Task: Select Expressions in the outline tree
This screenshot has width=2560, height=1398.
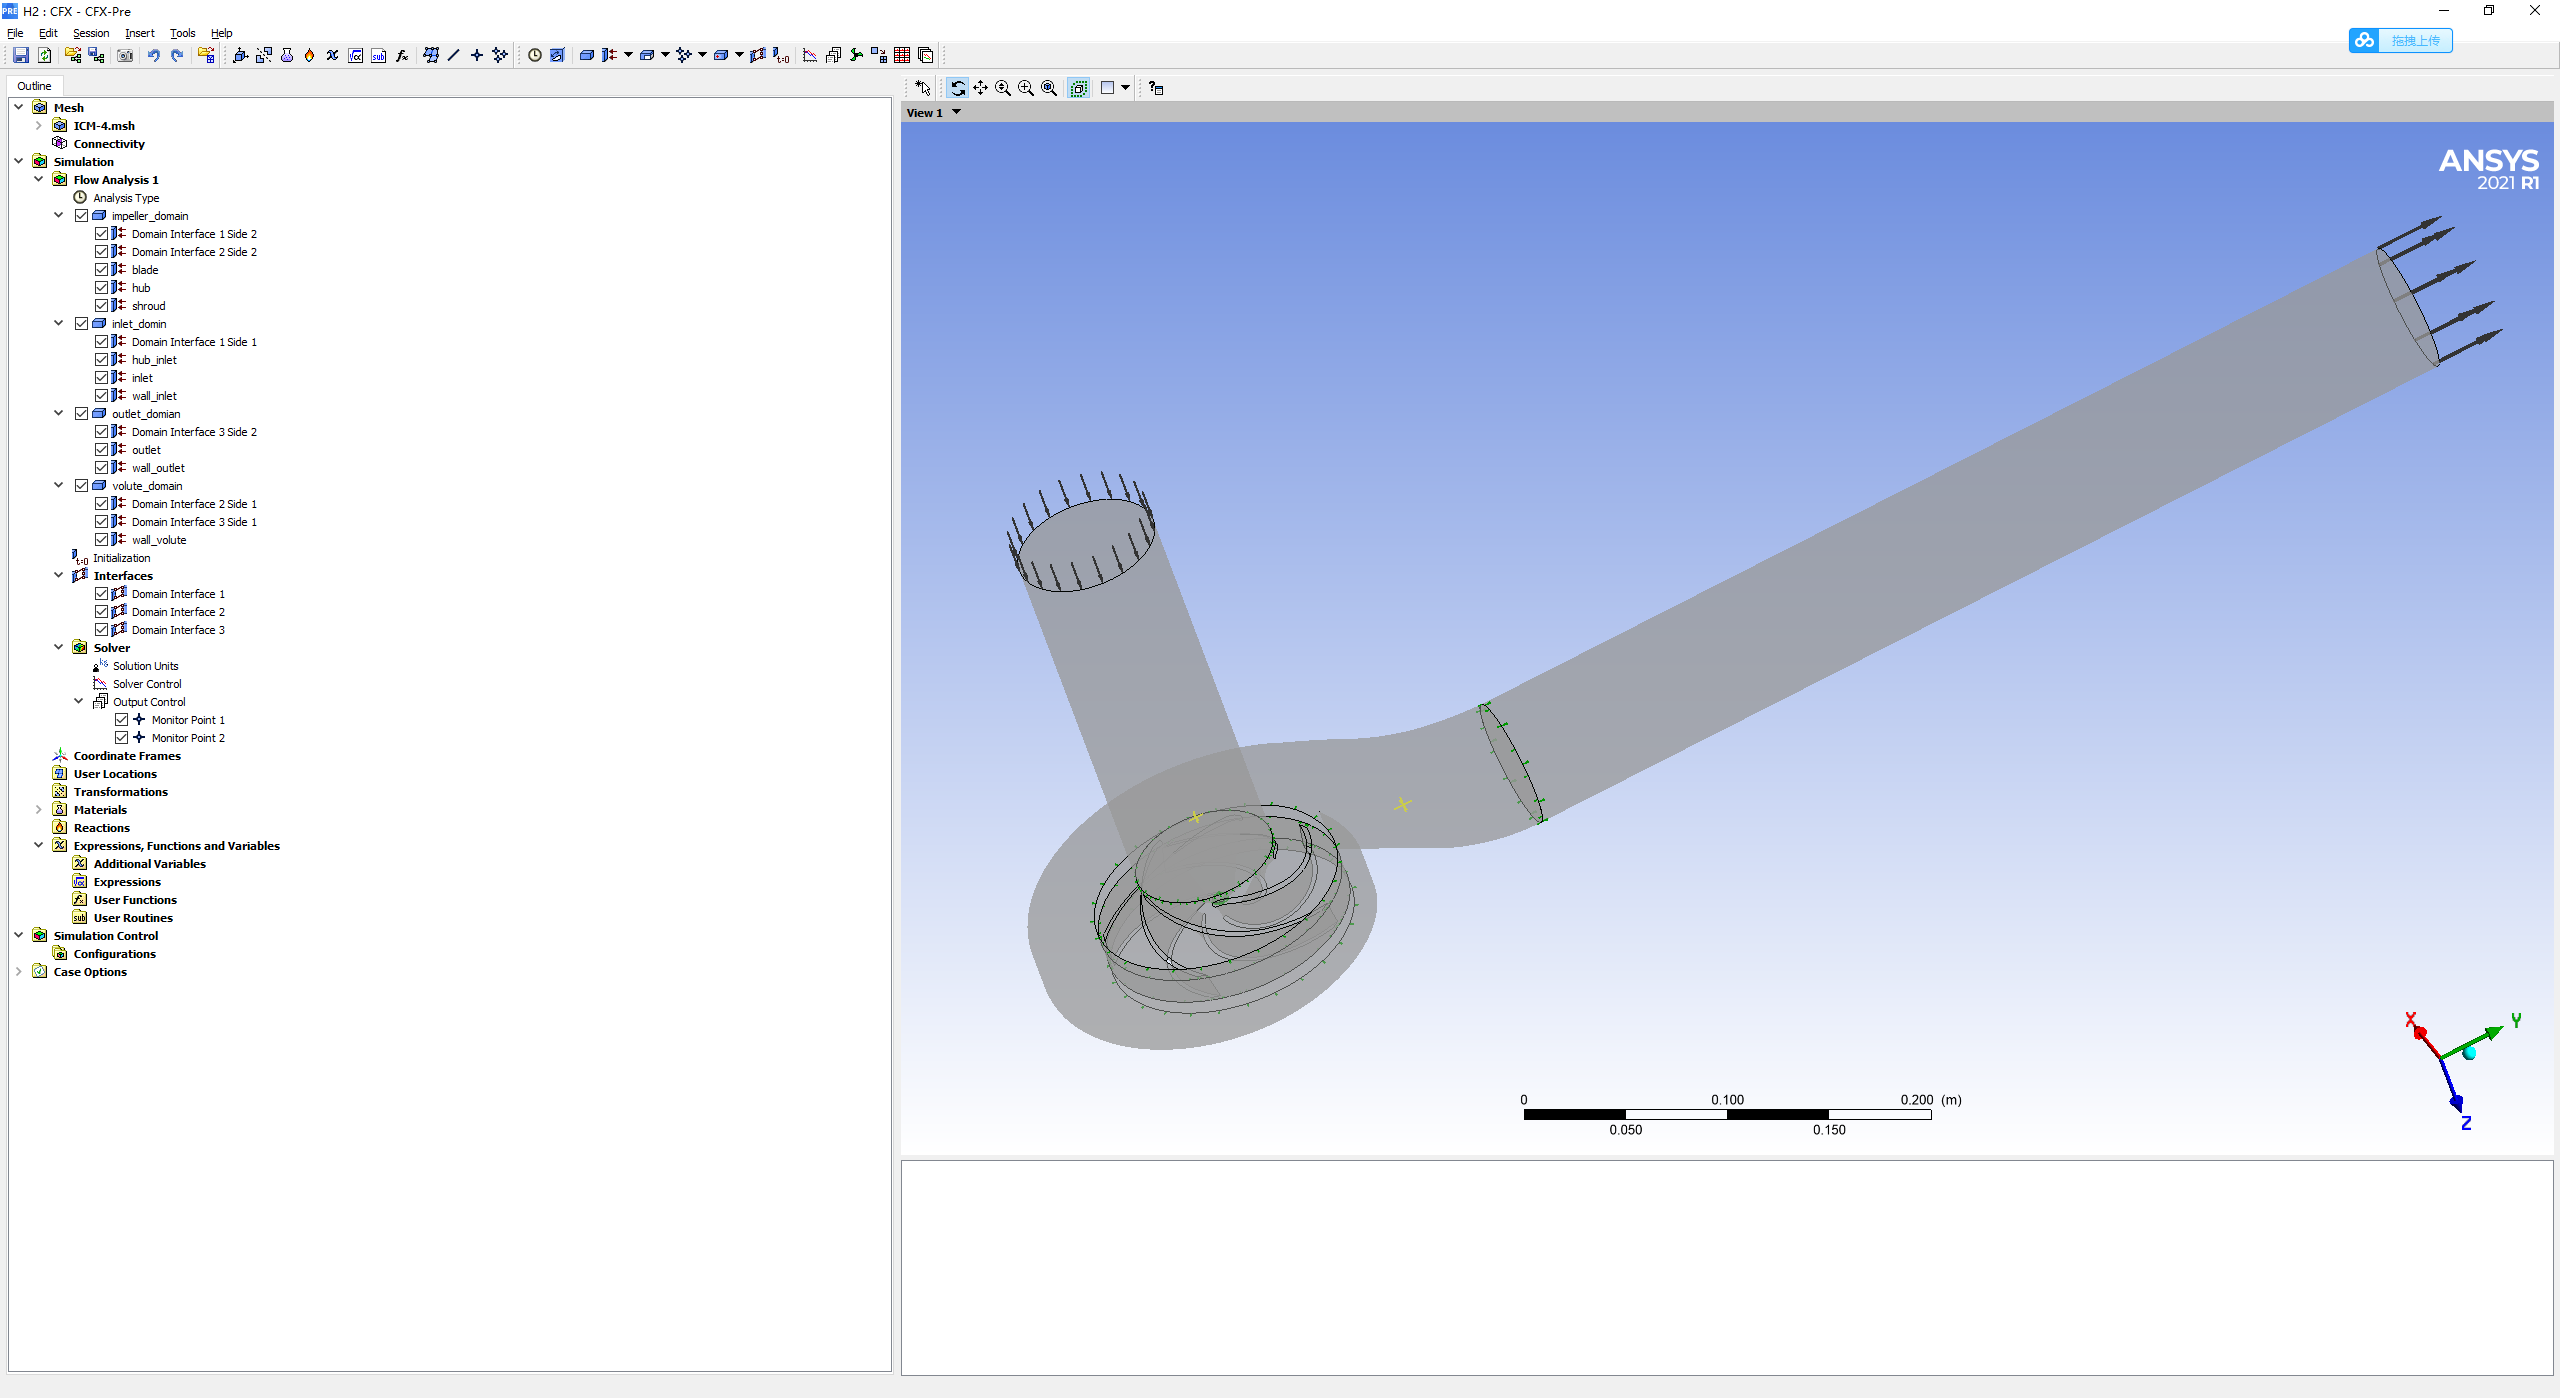Action: pyautogui.click(x=127, y=882)
